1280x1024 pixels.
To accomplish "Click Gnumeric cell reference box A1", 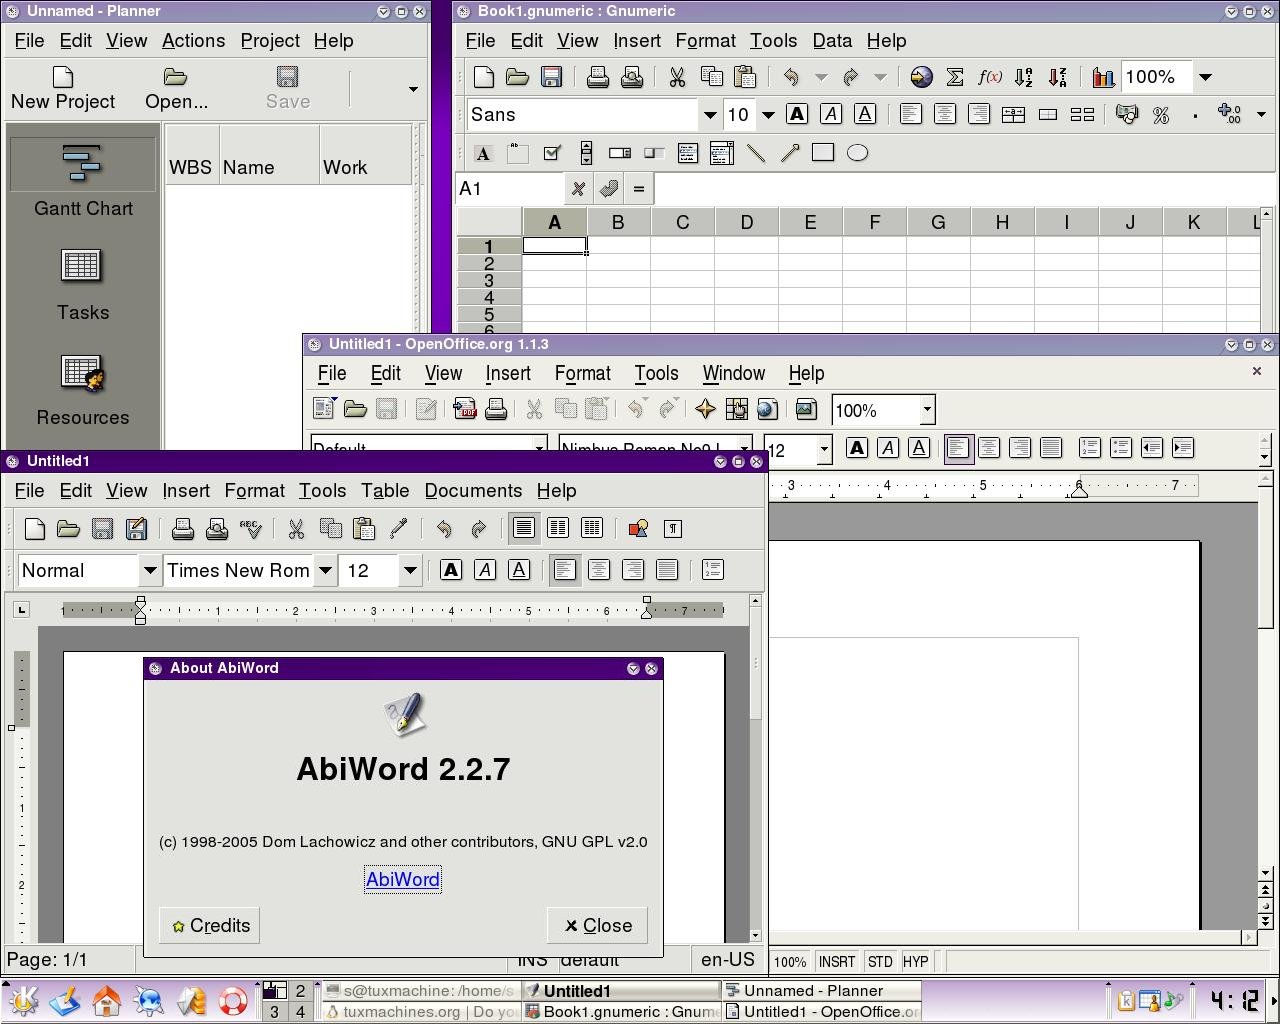I will [510, 189].
